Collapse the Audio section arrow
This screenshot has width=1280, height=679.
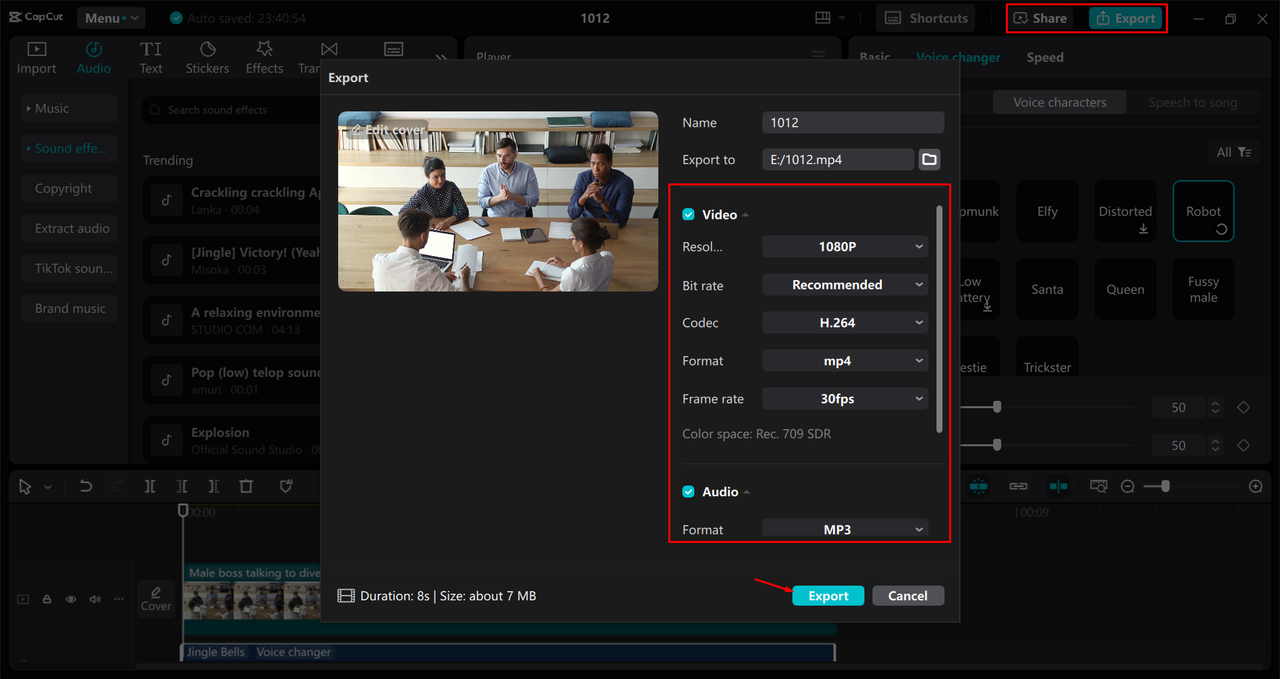click(747, 492)
